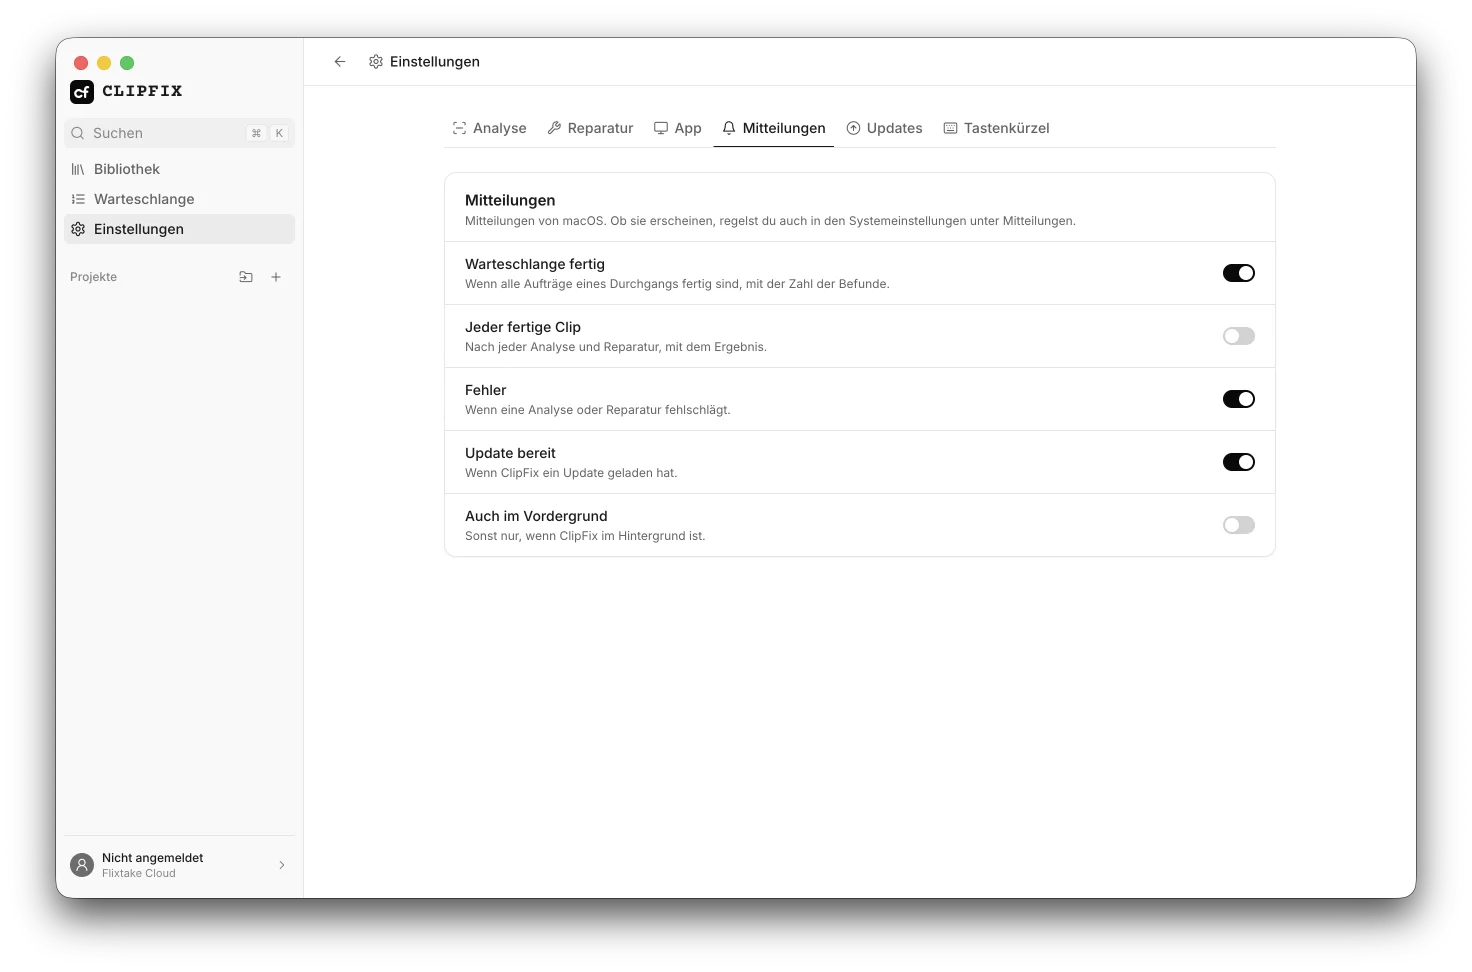
Task: Enable the Auch im Vordergrund switch
Action: 1239,525
